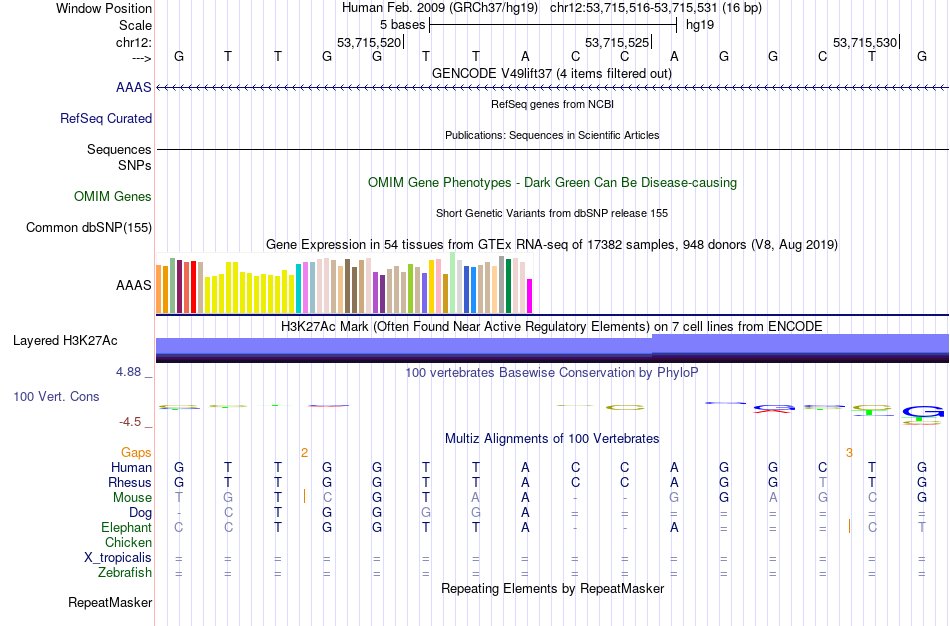Click the magenta last bar in GTEx chart

click(530, 296)
